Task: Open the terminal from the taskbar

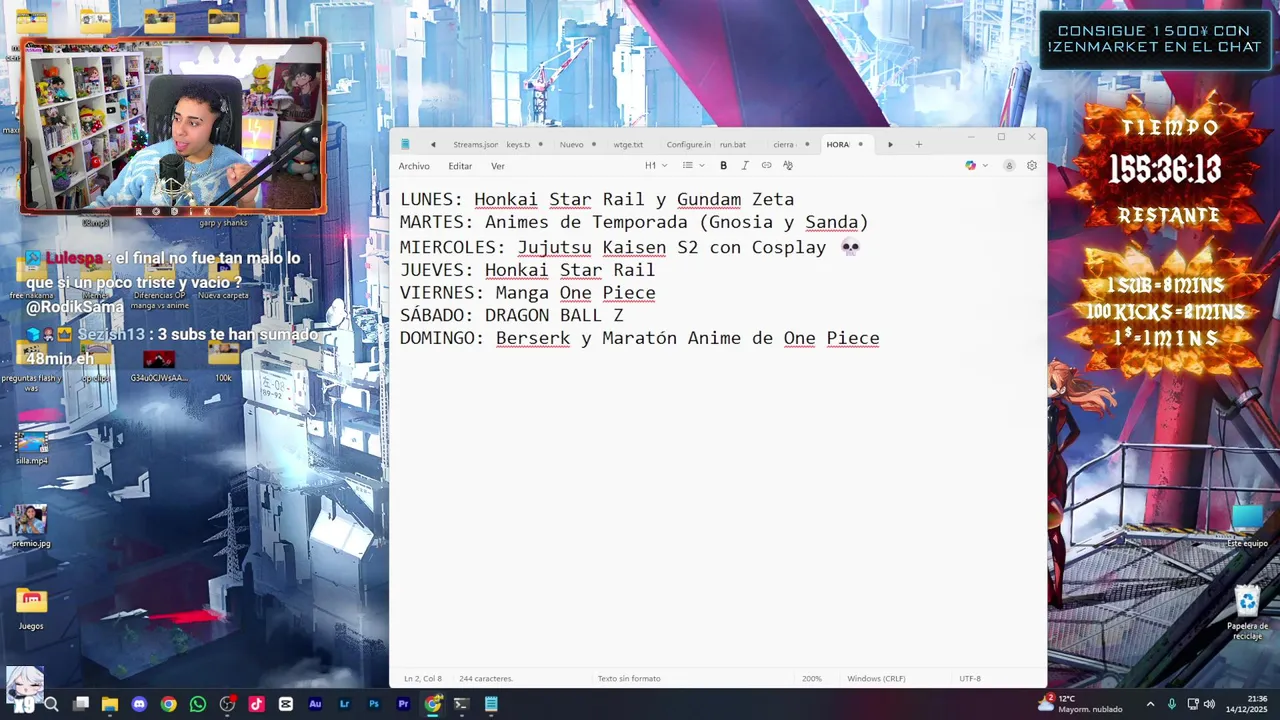Action: click(x=462, y=704)
